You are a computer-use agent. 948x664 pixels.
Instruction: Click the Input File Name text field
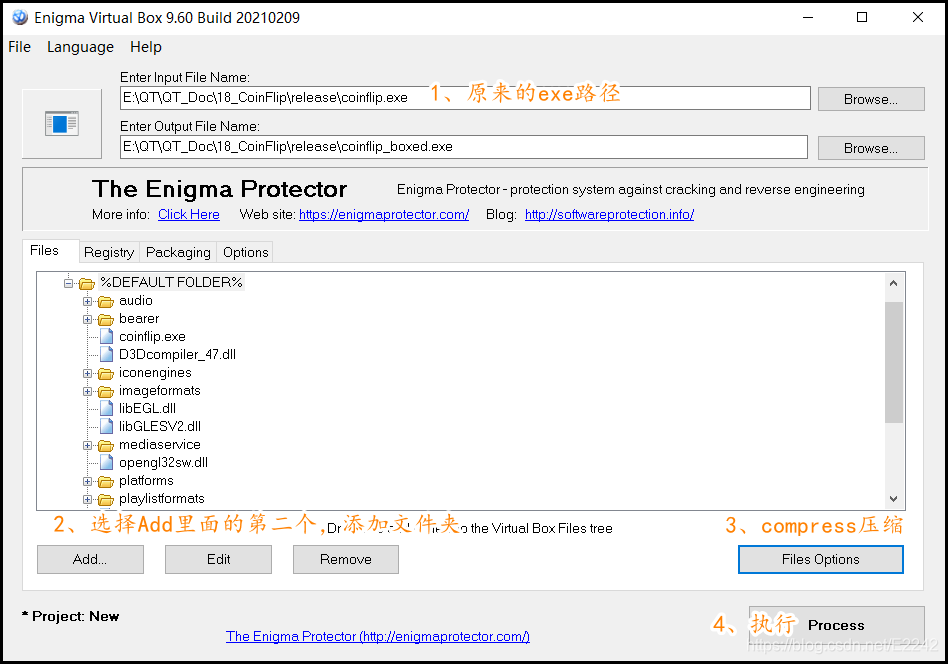pos(465,98)
